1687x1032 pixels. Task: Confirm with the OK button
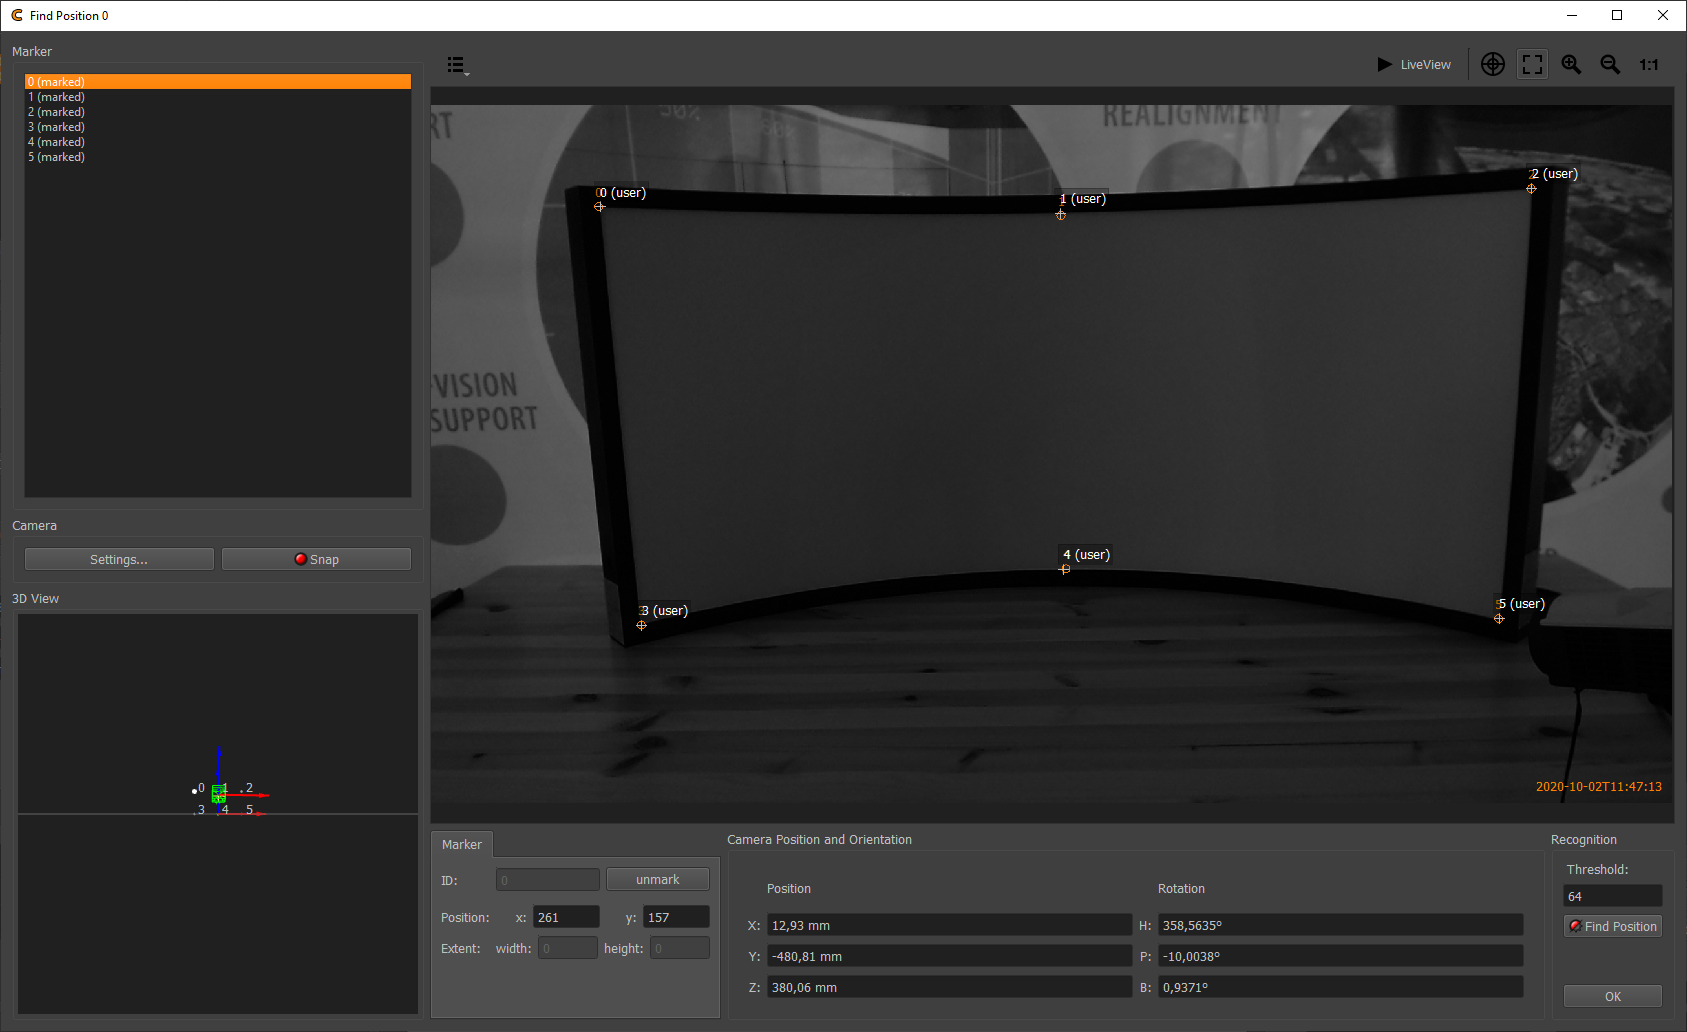coord(1612,996)
